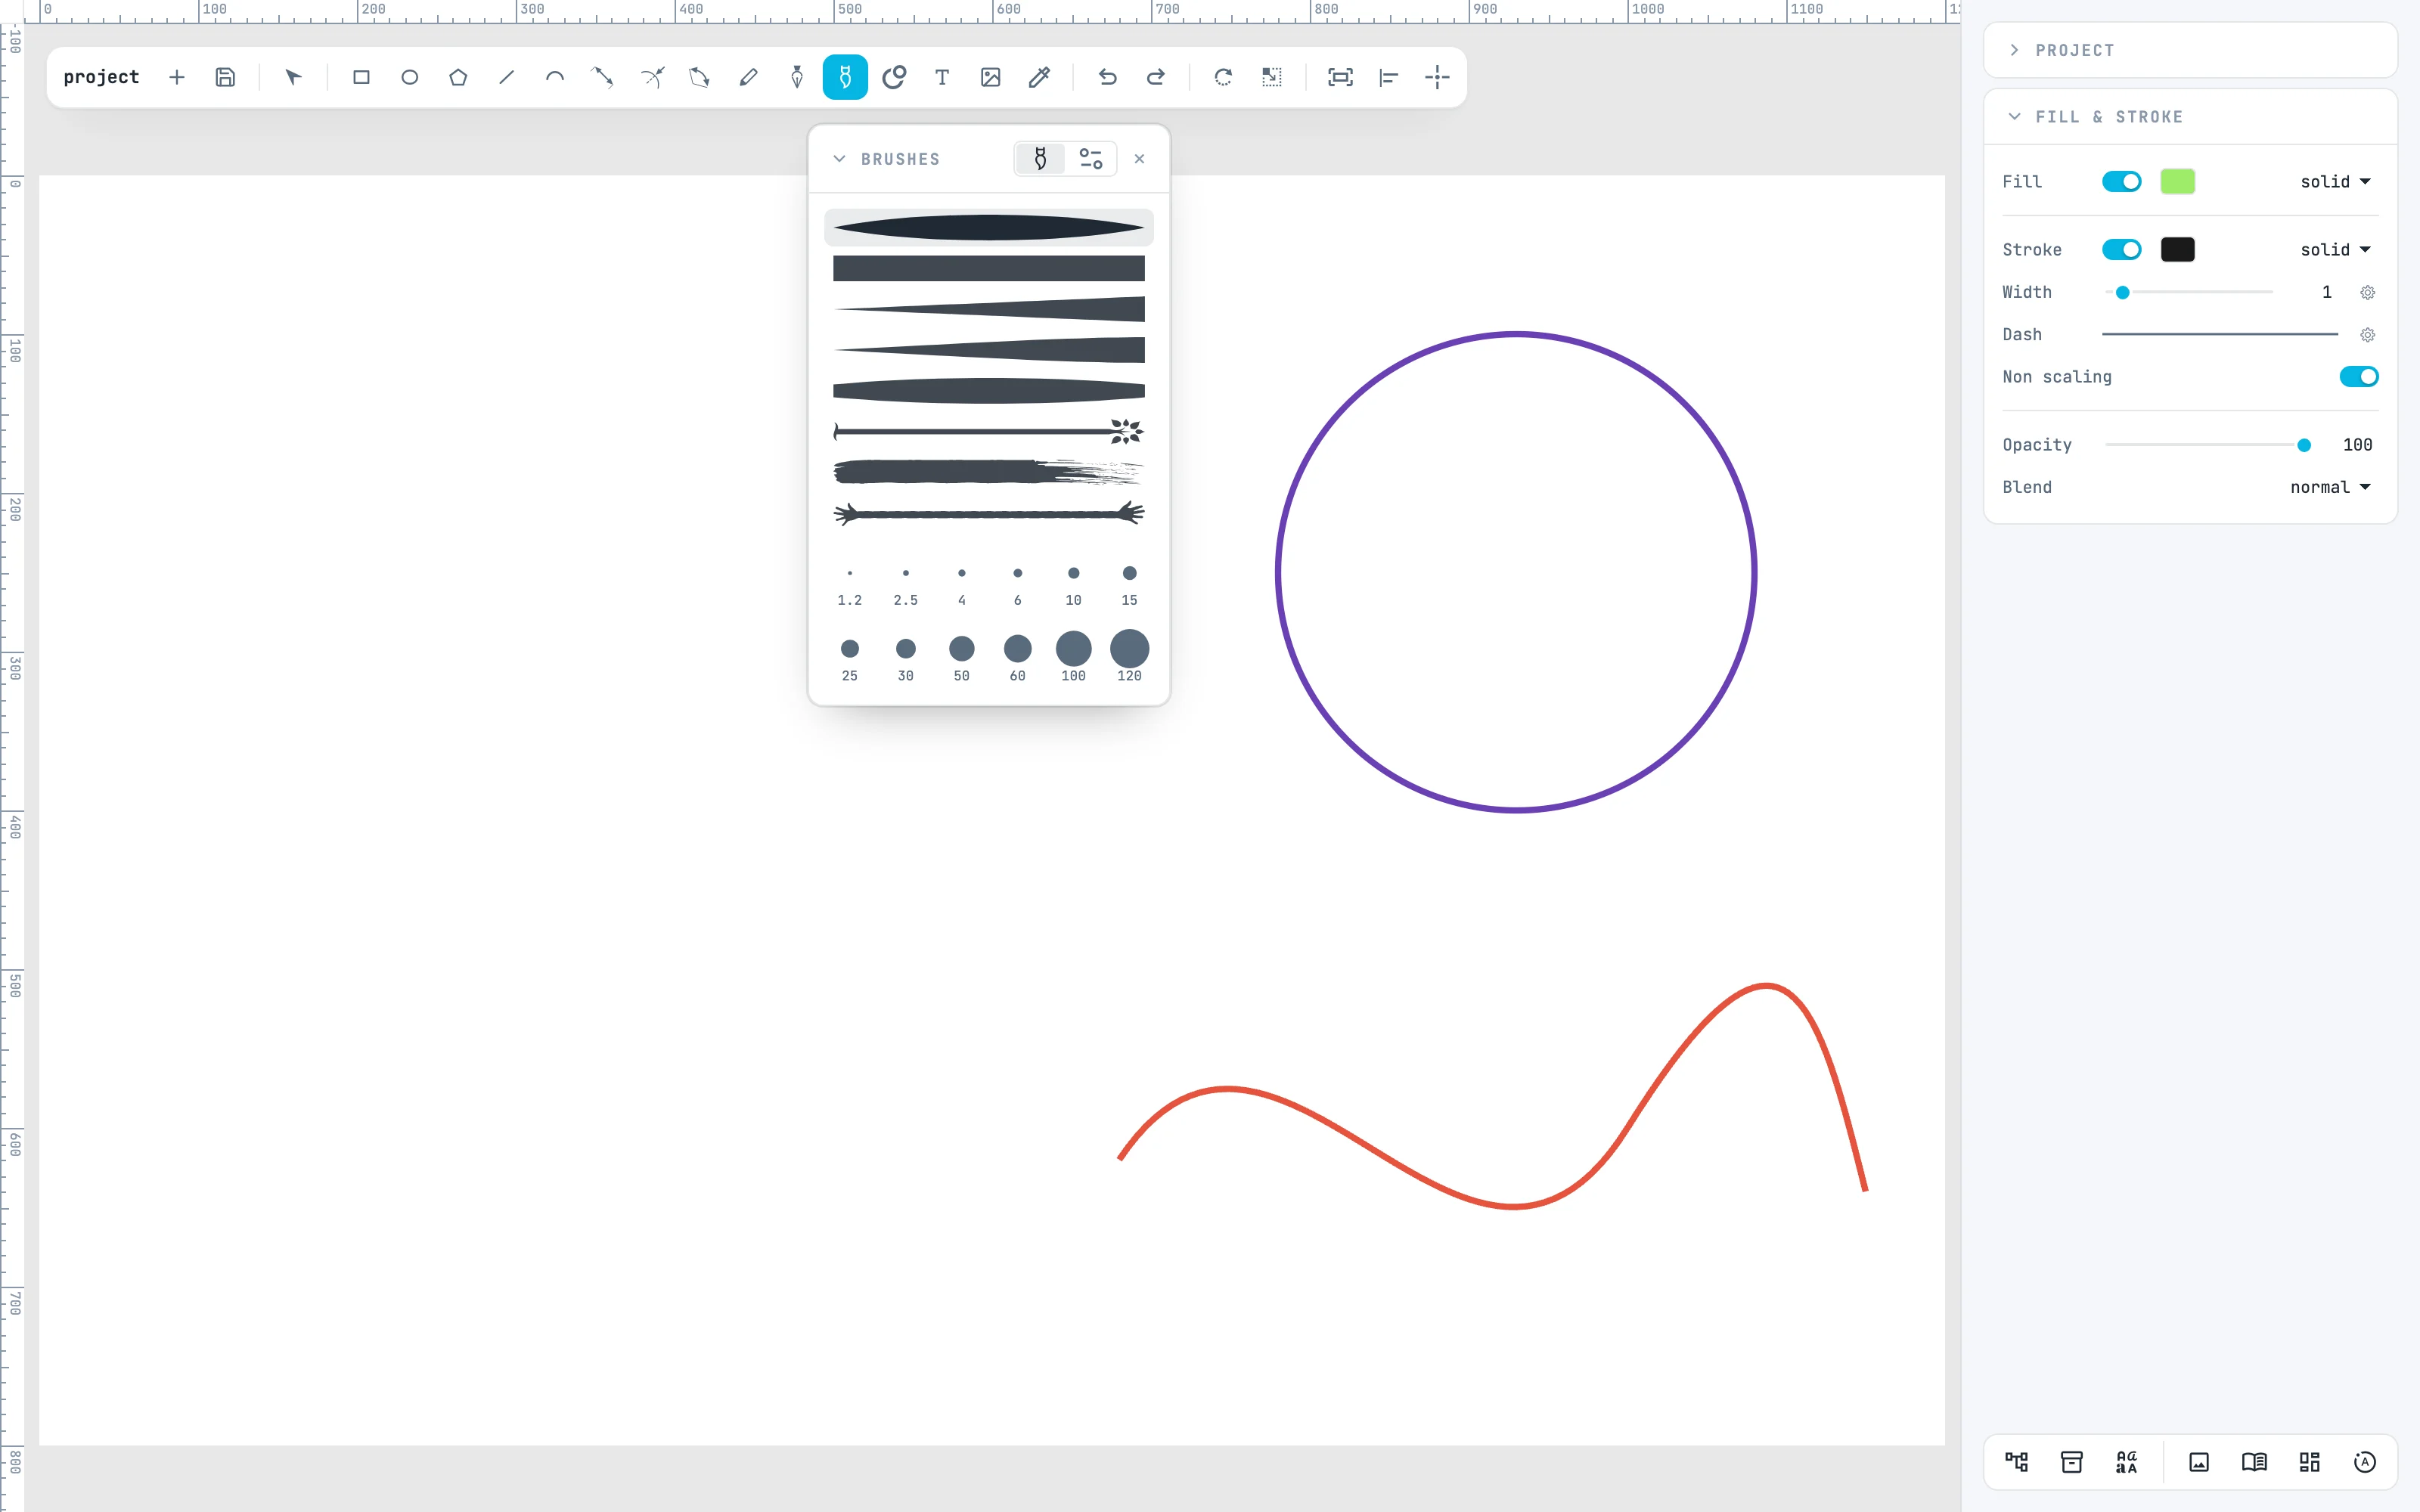Save the project with the disk icon

point(225,77)
